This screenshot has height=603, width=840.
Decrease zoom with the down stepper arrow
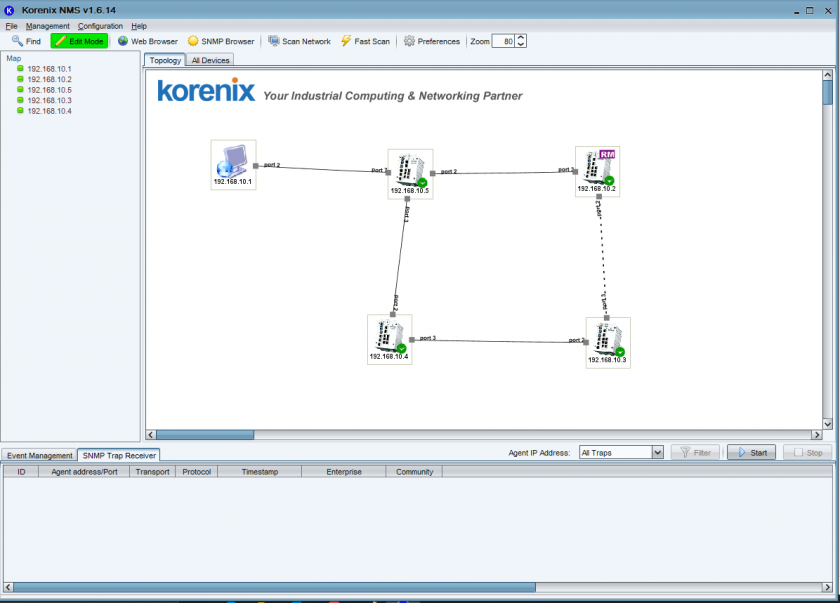coord(521,44)
